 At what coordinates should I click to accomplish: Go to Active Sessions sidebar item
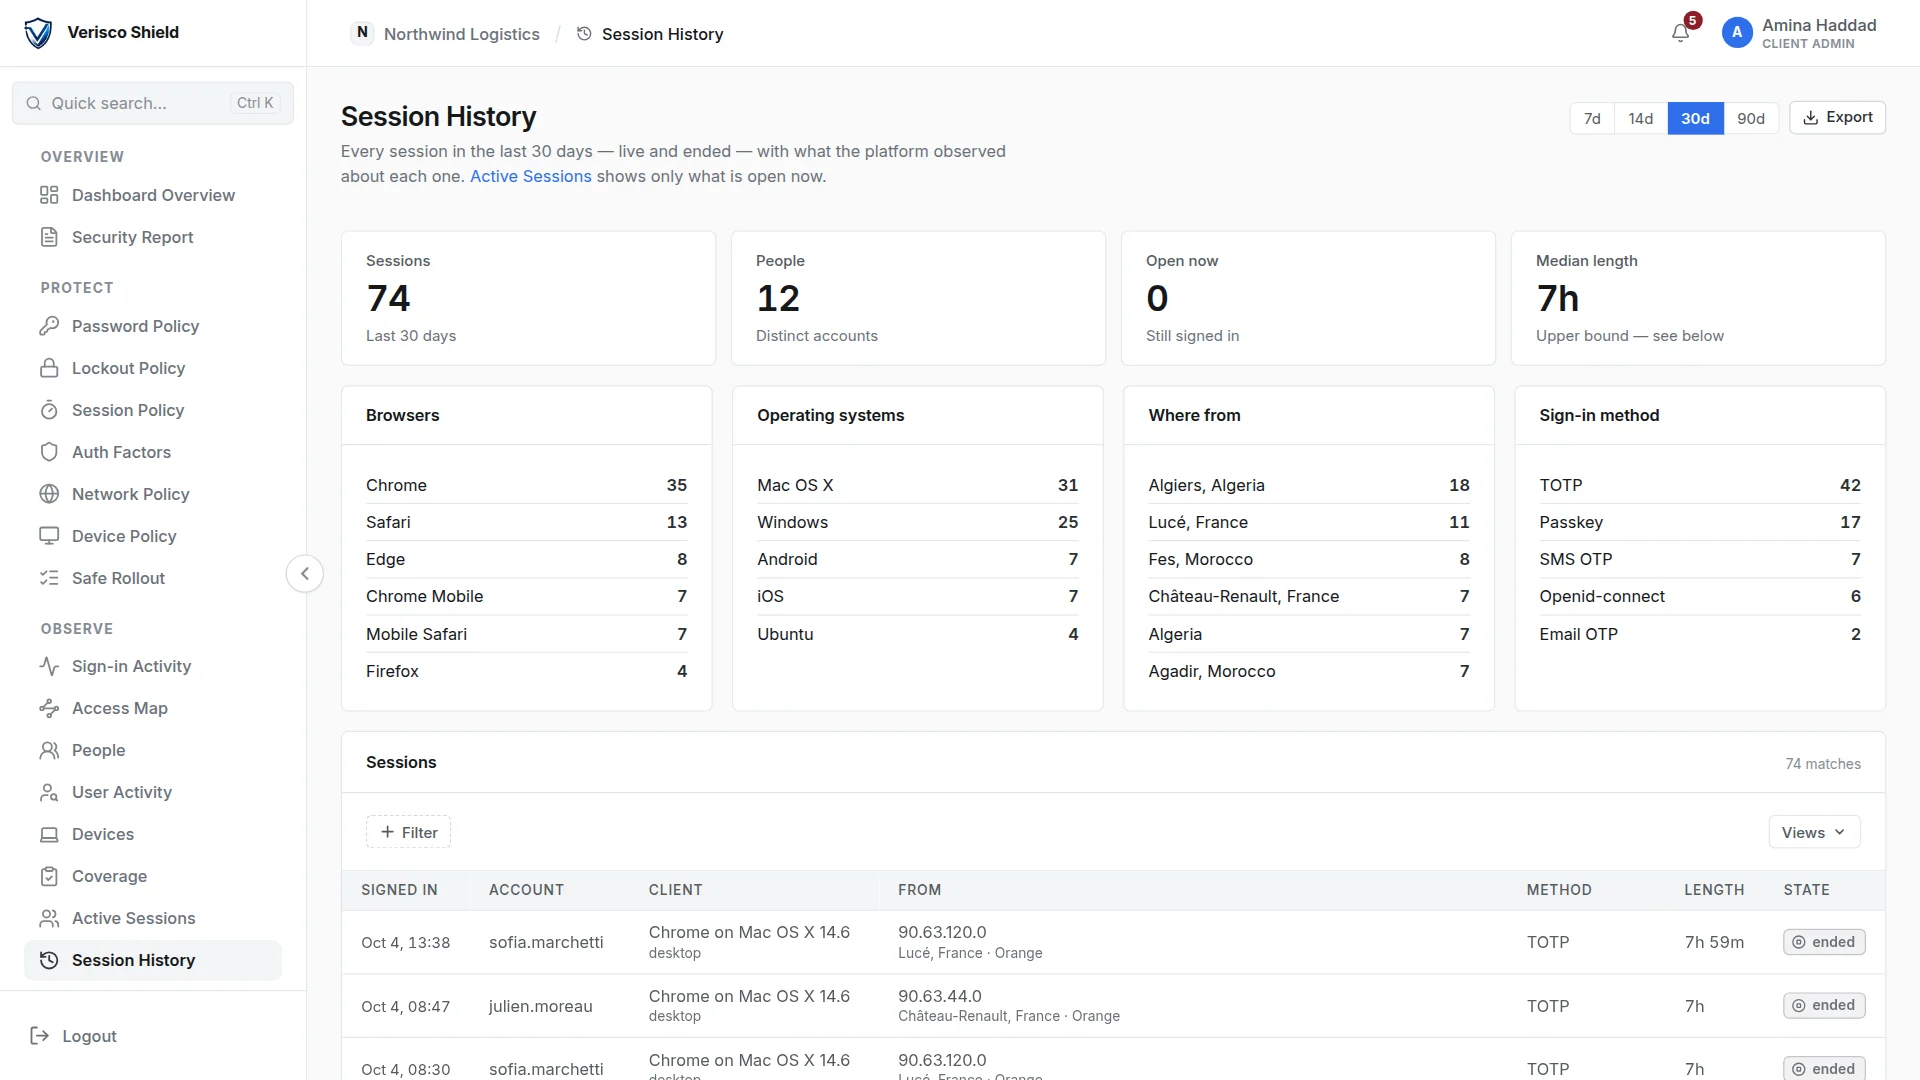click(153, 918)
